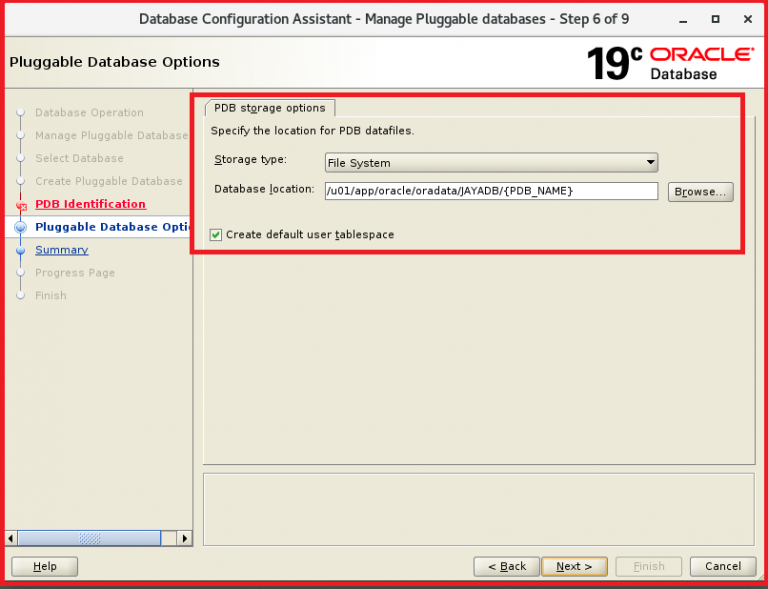Click the sidebar scroll right arrow
The height and width of the screenshot is (589, 768).
pos(184,538)
